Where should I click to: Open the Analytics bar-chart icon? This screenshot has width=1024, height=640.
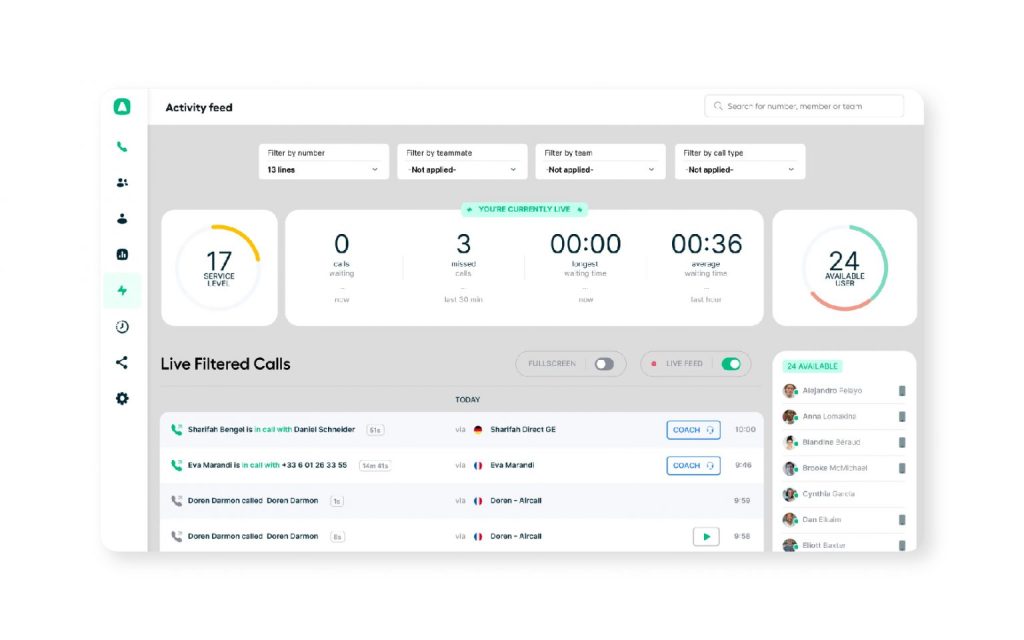[x=121, y=254]
